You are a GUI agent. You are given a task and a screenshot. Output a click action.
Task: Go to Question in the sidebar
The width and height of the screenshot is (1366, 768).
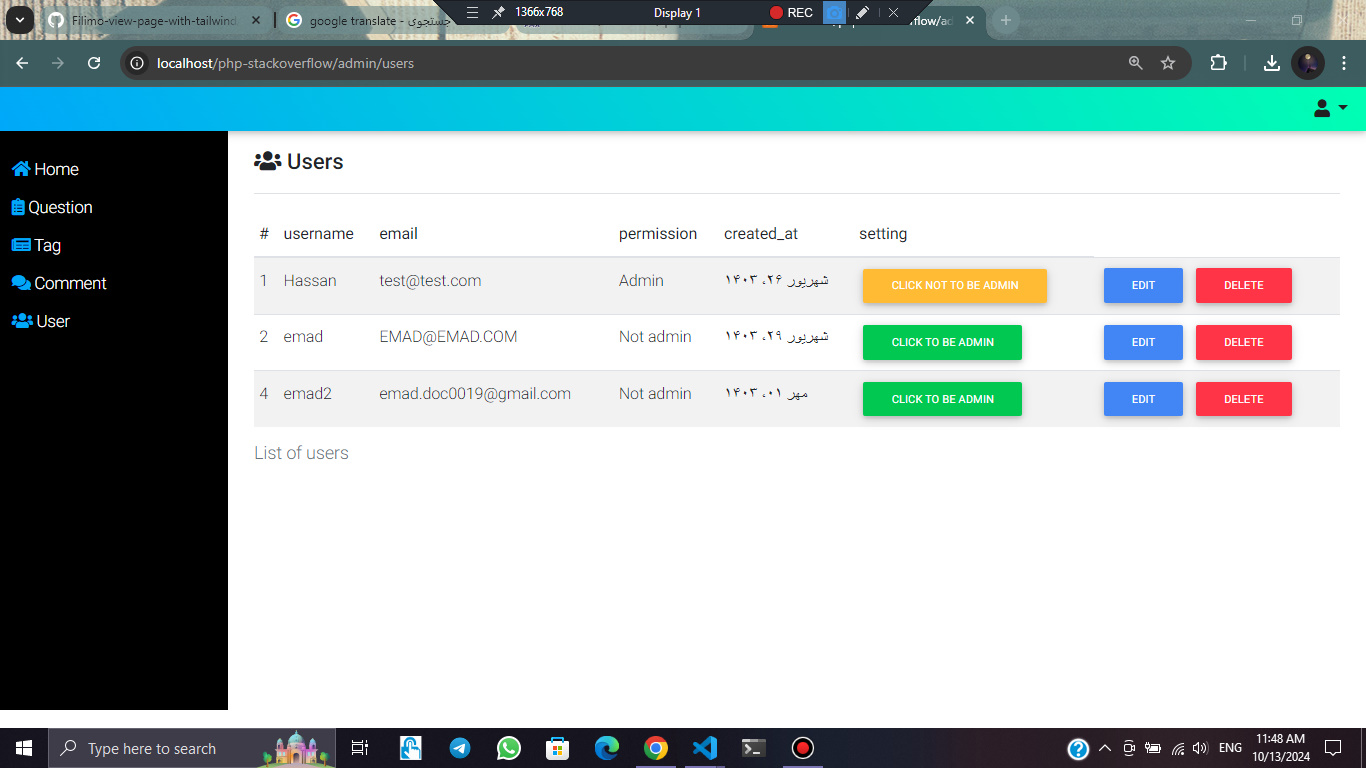tap(52, 207)
